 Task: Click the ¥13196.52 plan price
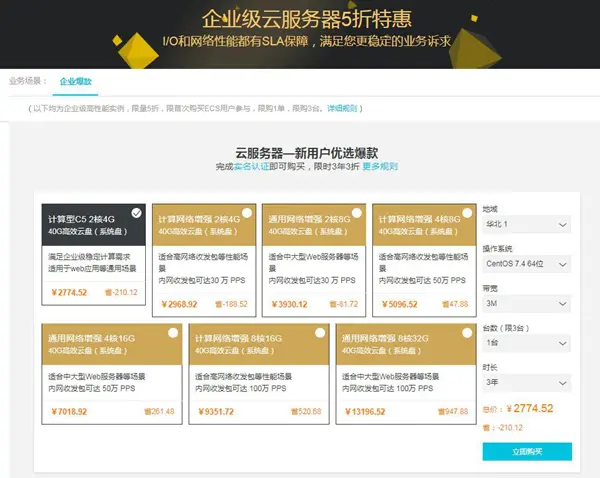365,412
